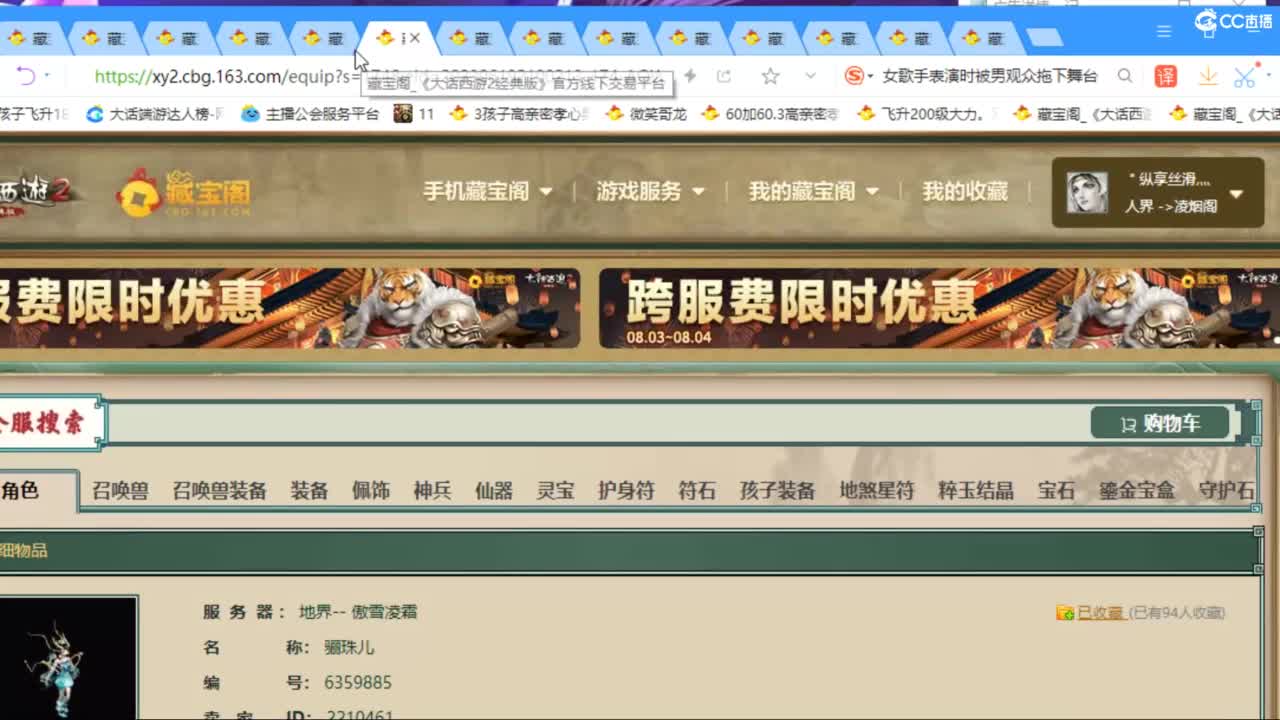
Task: Open bookmark 60加60.3高亲密
Action: coord(771,114)
